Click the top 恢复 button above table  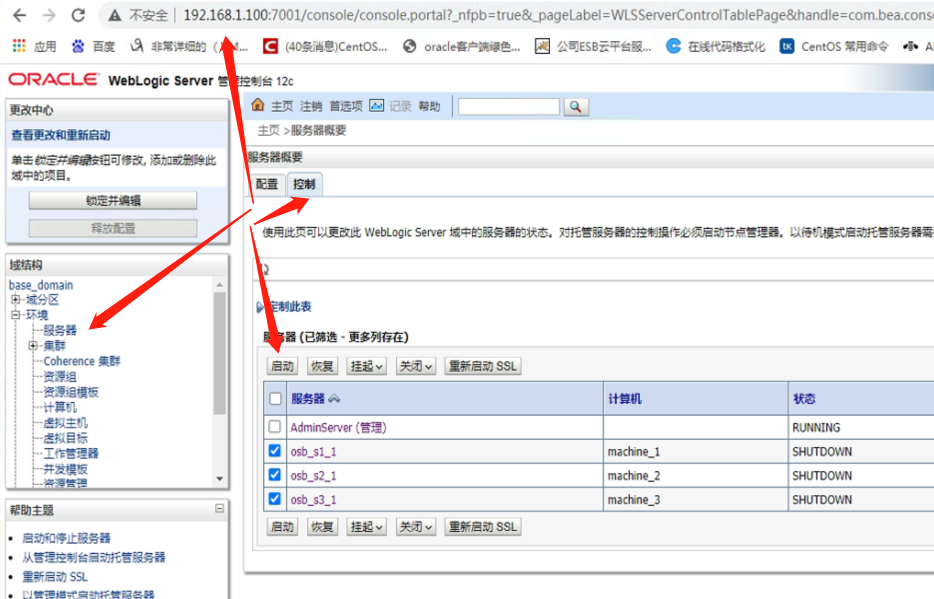(322, 366)
